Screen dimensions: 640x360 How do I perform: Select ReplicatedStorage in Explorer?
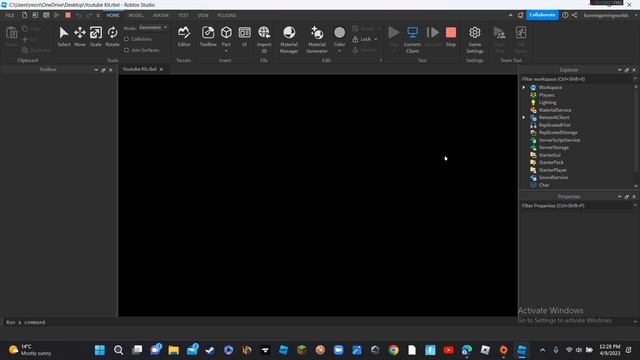point(558,133)
